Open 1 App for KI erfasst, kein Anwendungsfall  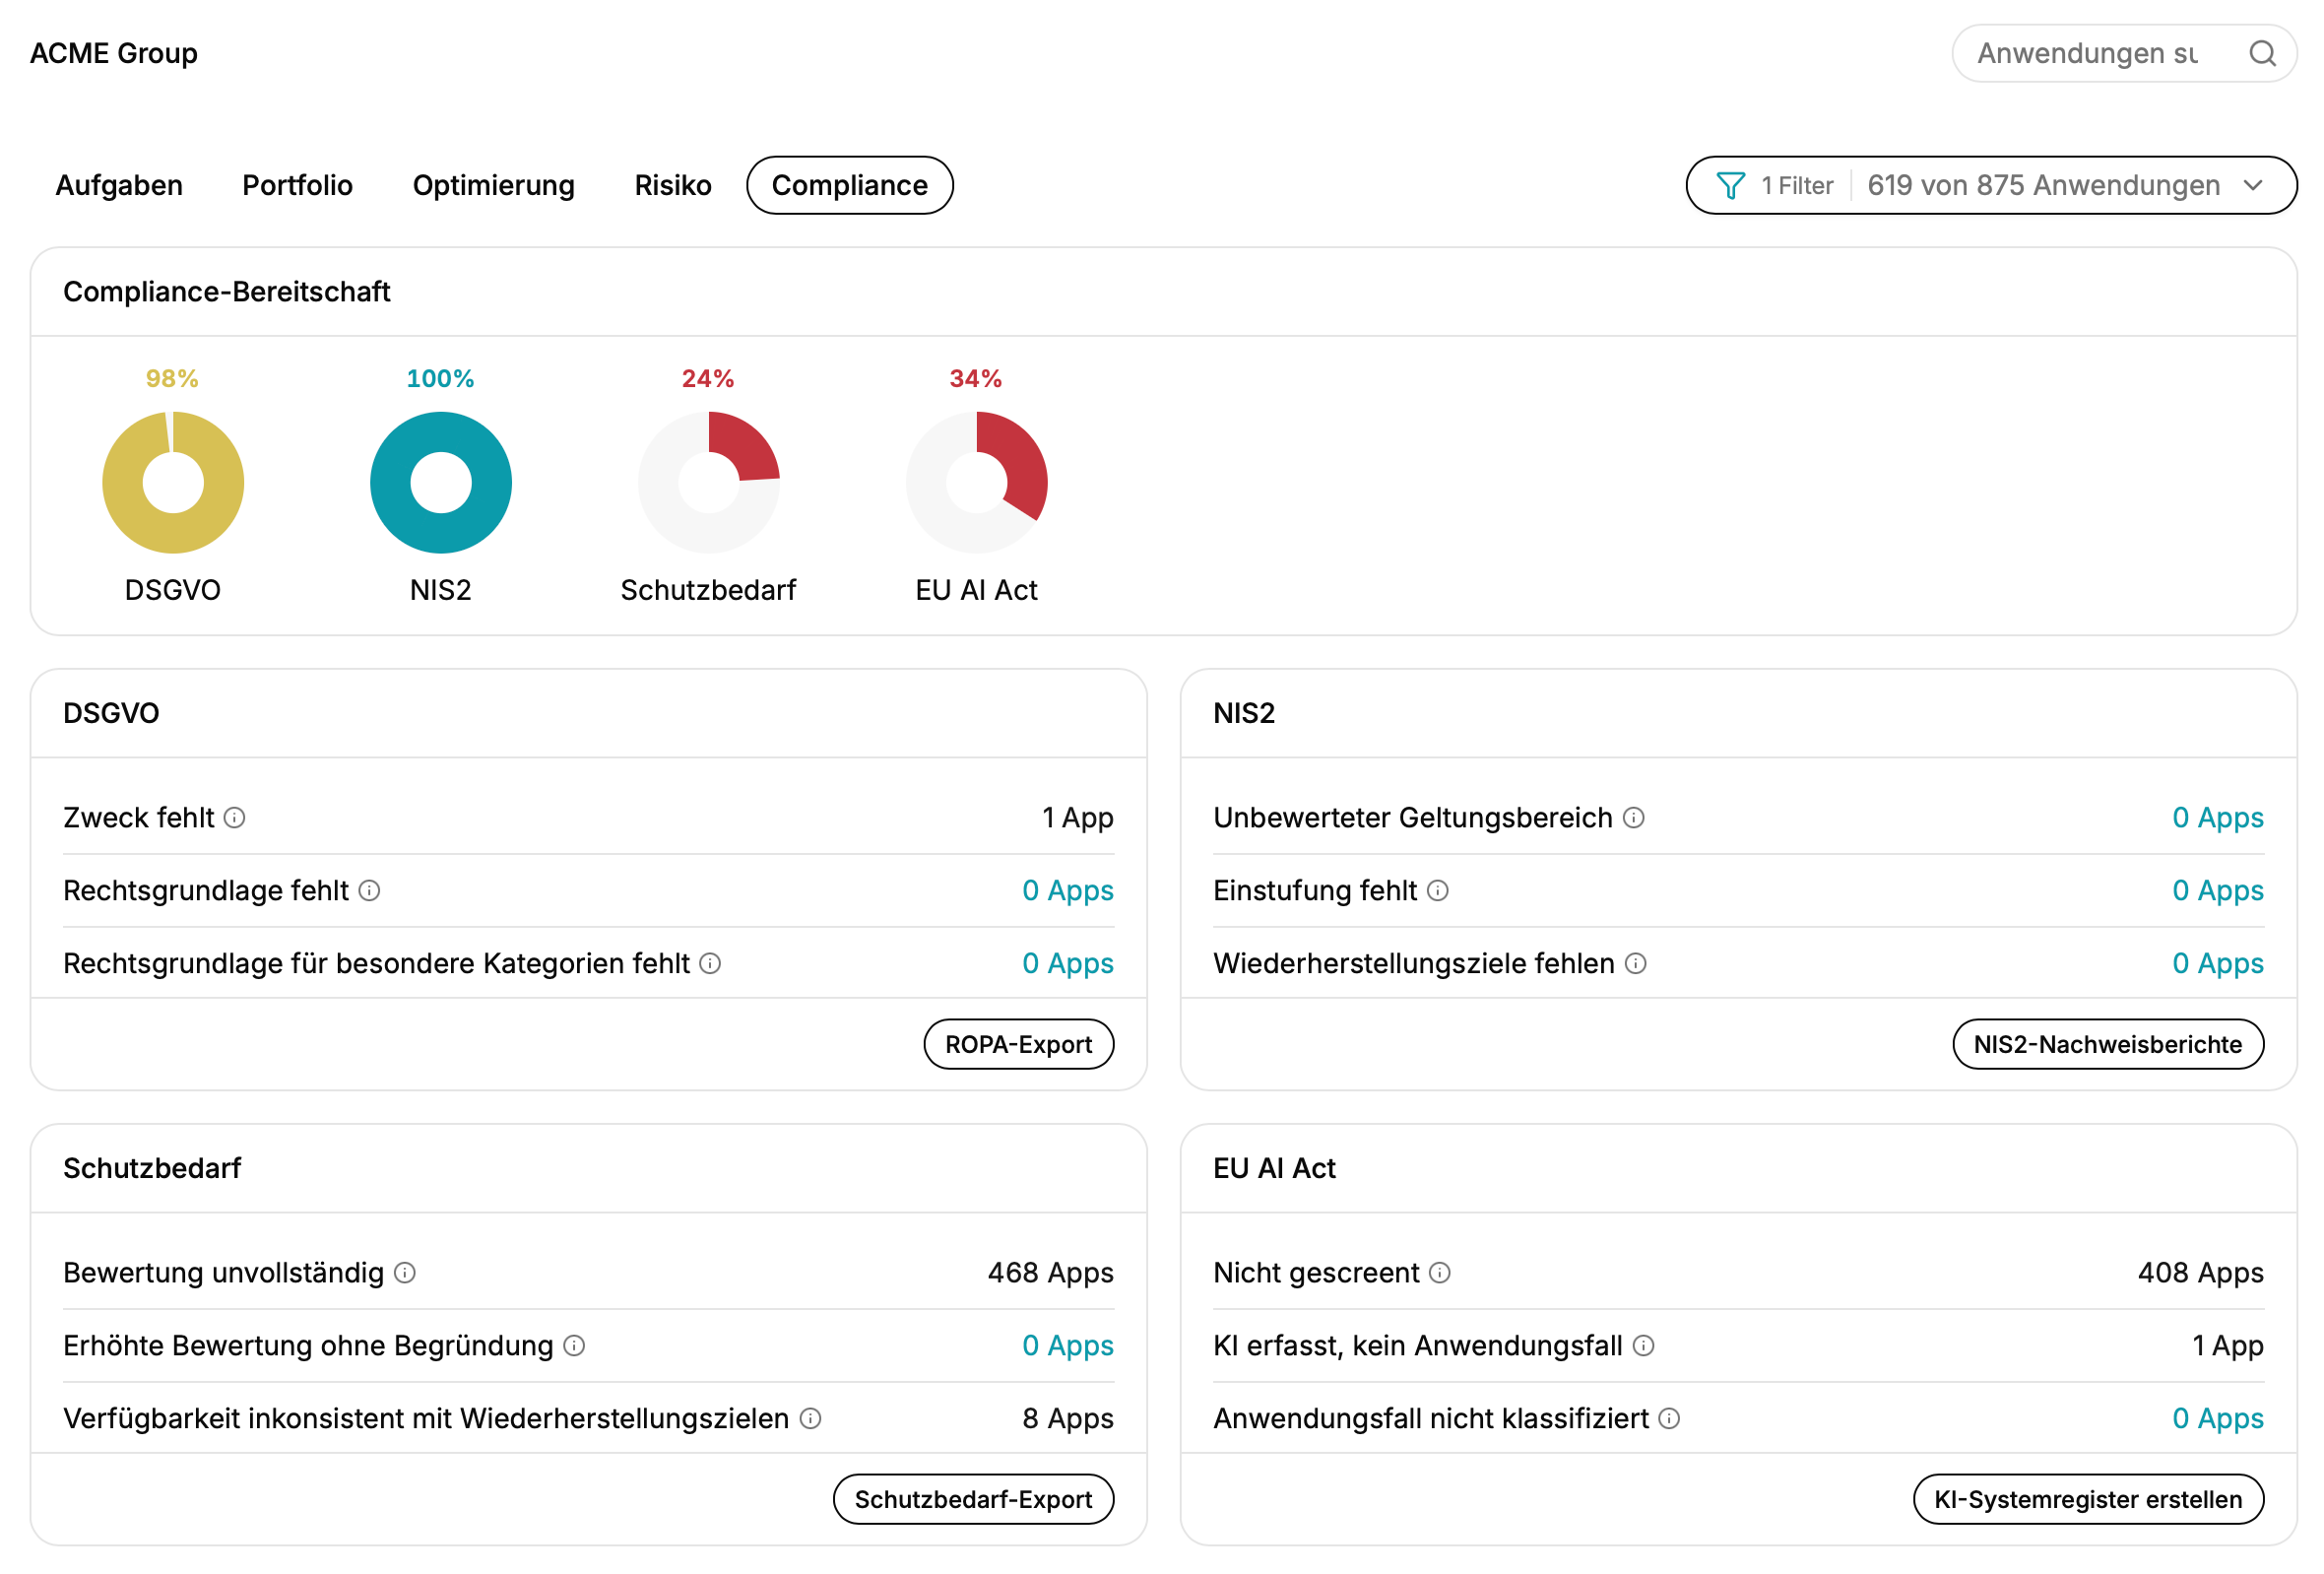[2227, 1345]
